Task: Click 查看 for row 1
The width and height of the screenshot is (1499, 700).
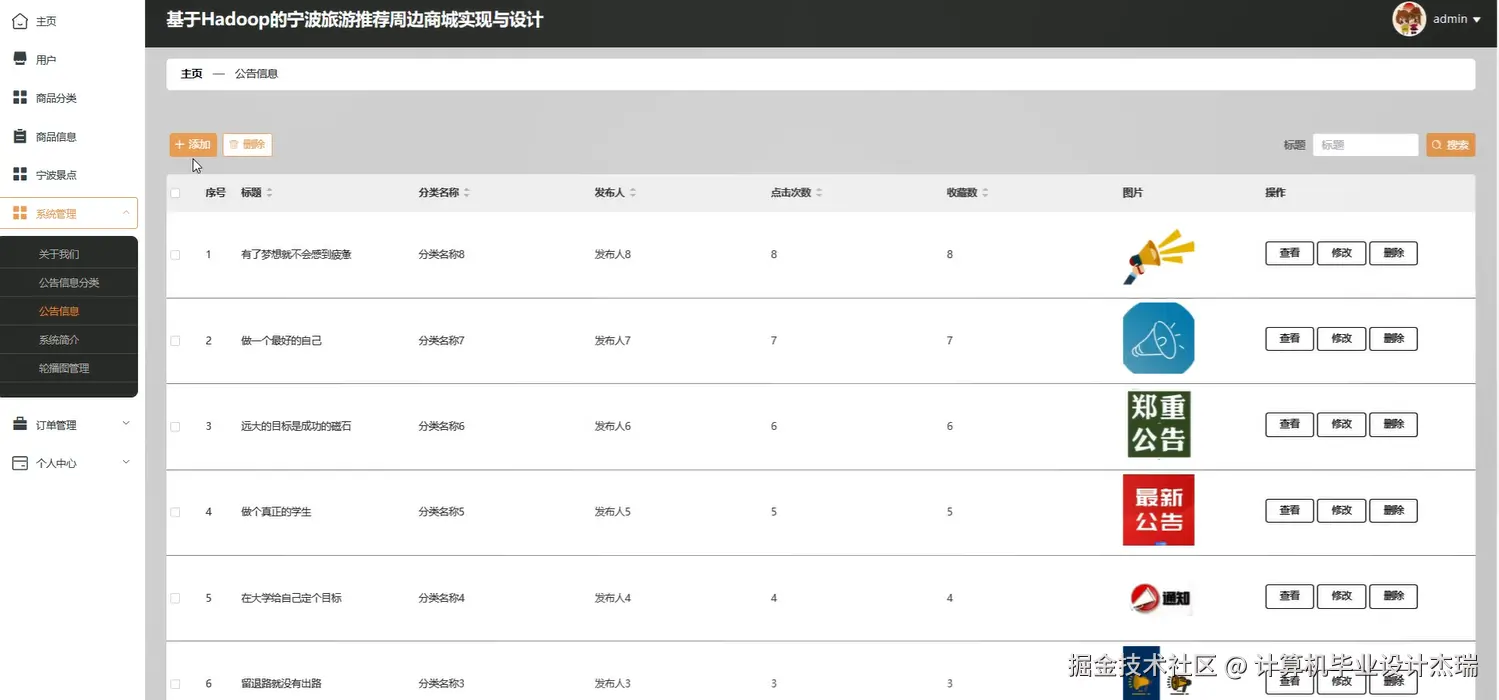Action: [1289, 253]
